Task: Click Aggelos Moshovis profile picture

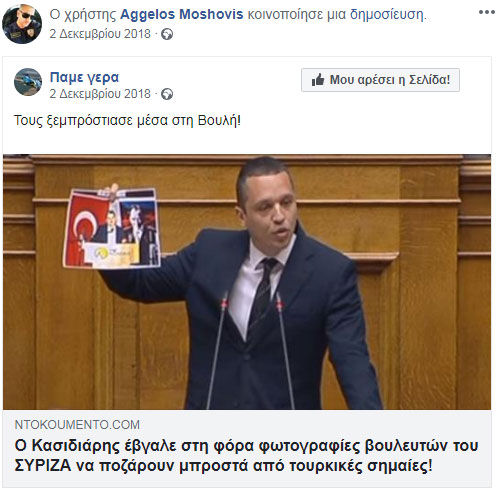Action: pos(22,24)
